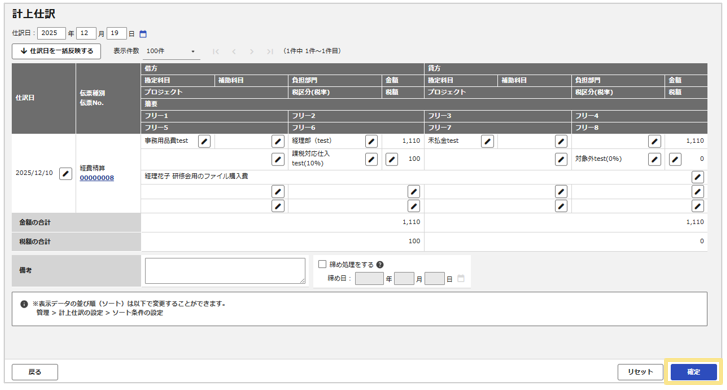Click into the 備考 text area
The height and width of the screenshot is (390, 727).
click(225, 271)
